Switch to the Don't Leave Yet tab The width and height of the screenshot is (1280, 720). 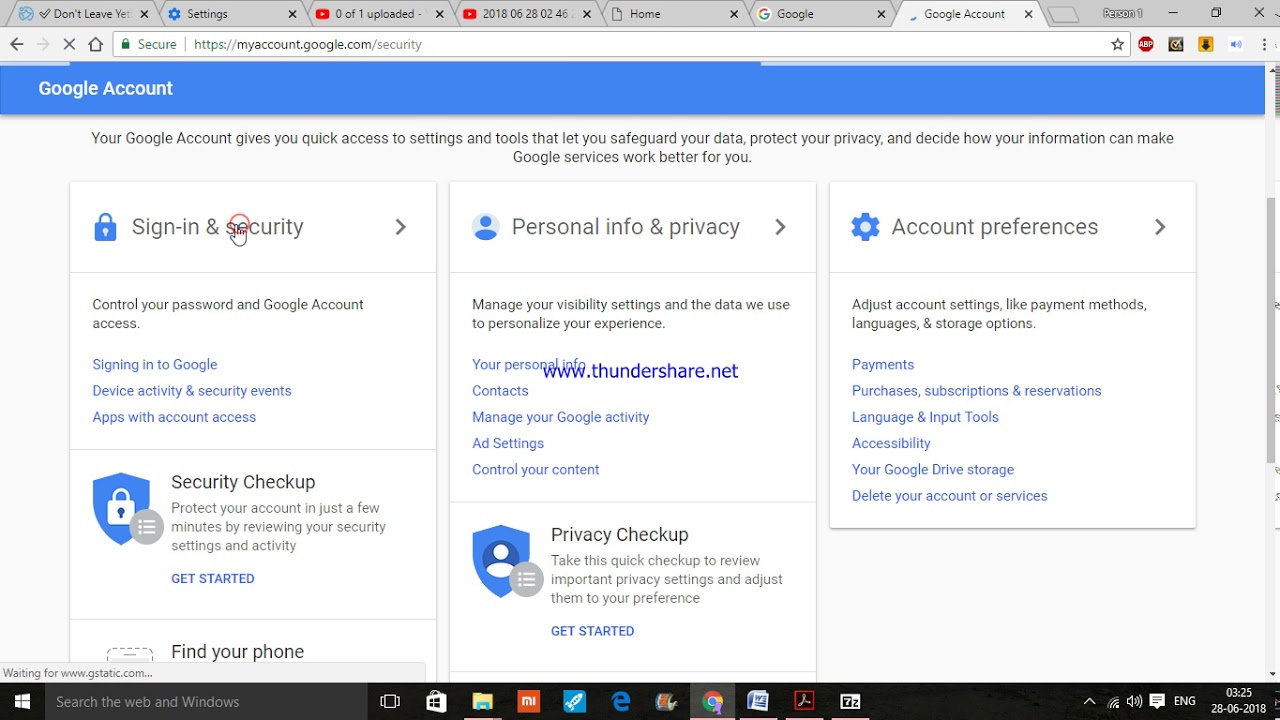click(83, 14)
